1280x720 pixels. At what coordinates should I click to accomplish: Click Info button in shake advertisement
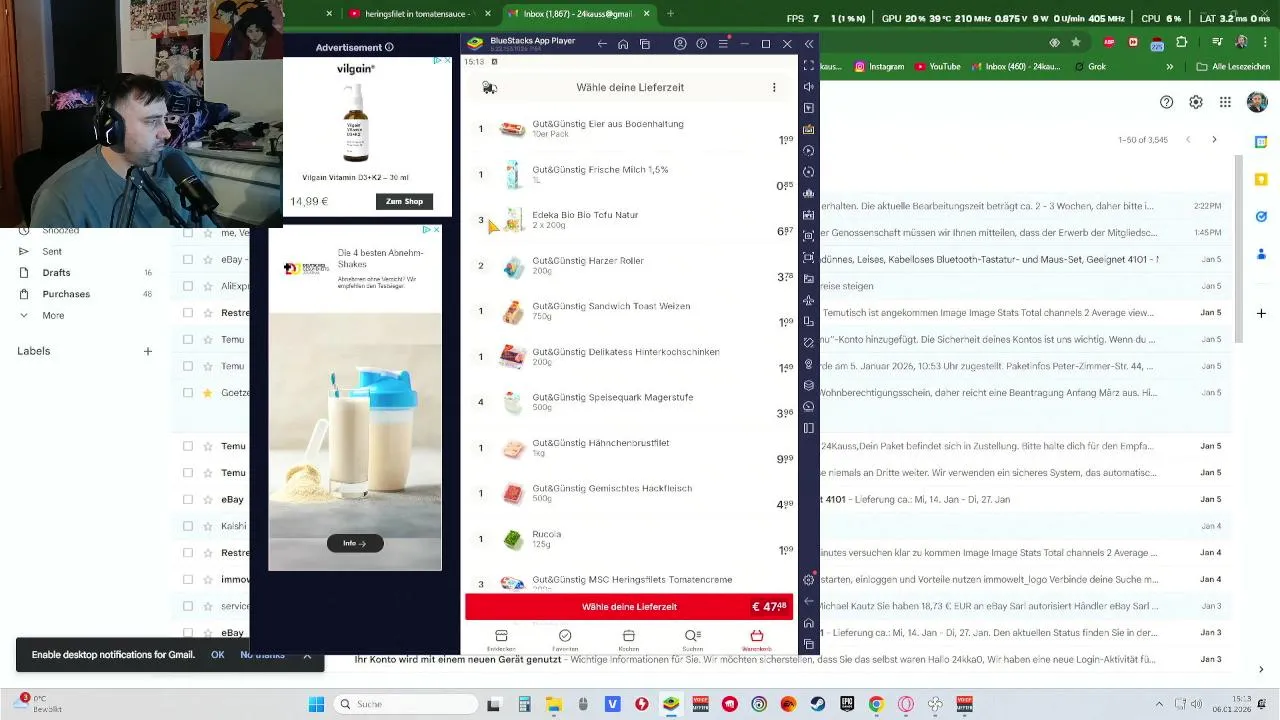click(355, 543)
